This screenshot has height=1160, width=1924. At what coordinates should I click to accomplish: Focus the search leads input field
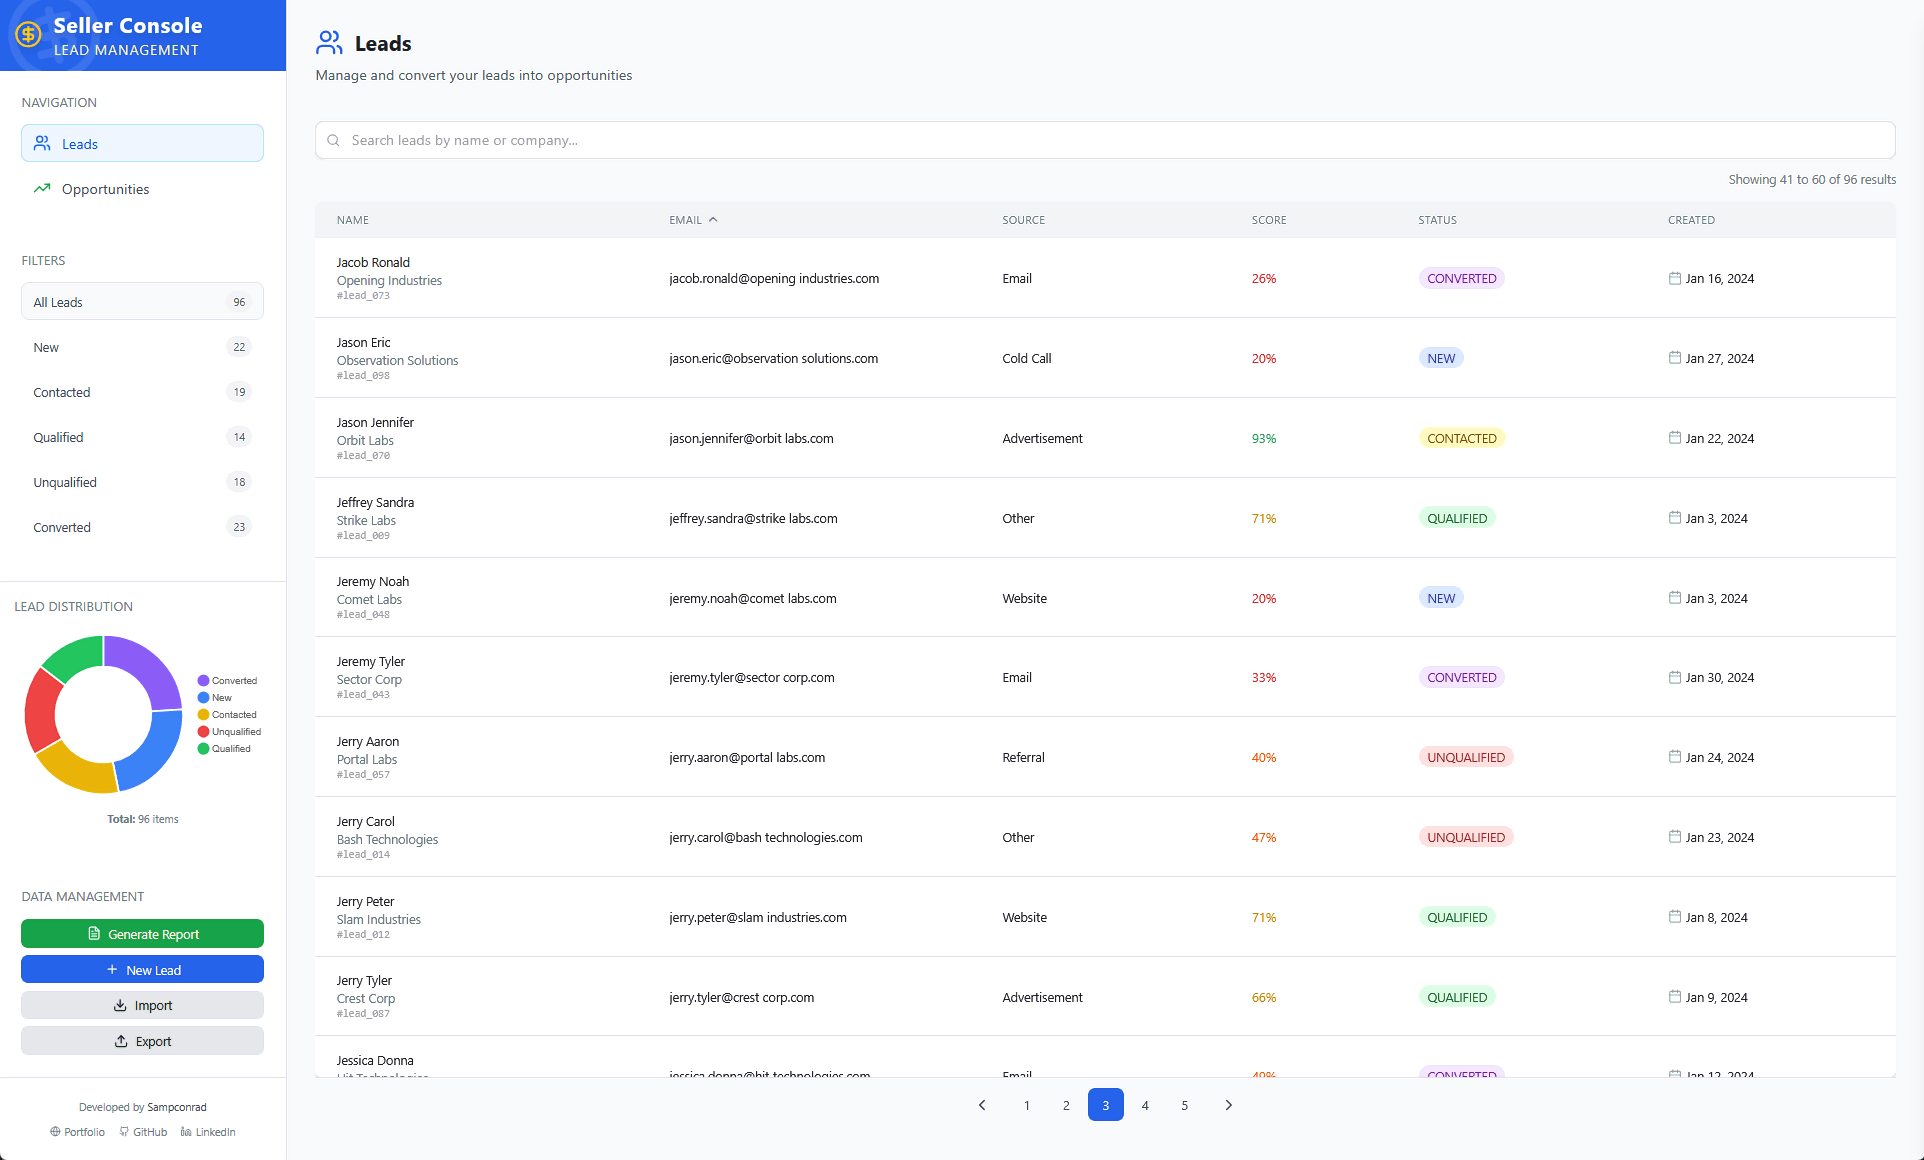point(1105,140)
